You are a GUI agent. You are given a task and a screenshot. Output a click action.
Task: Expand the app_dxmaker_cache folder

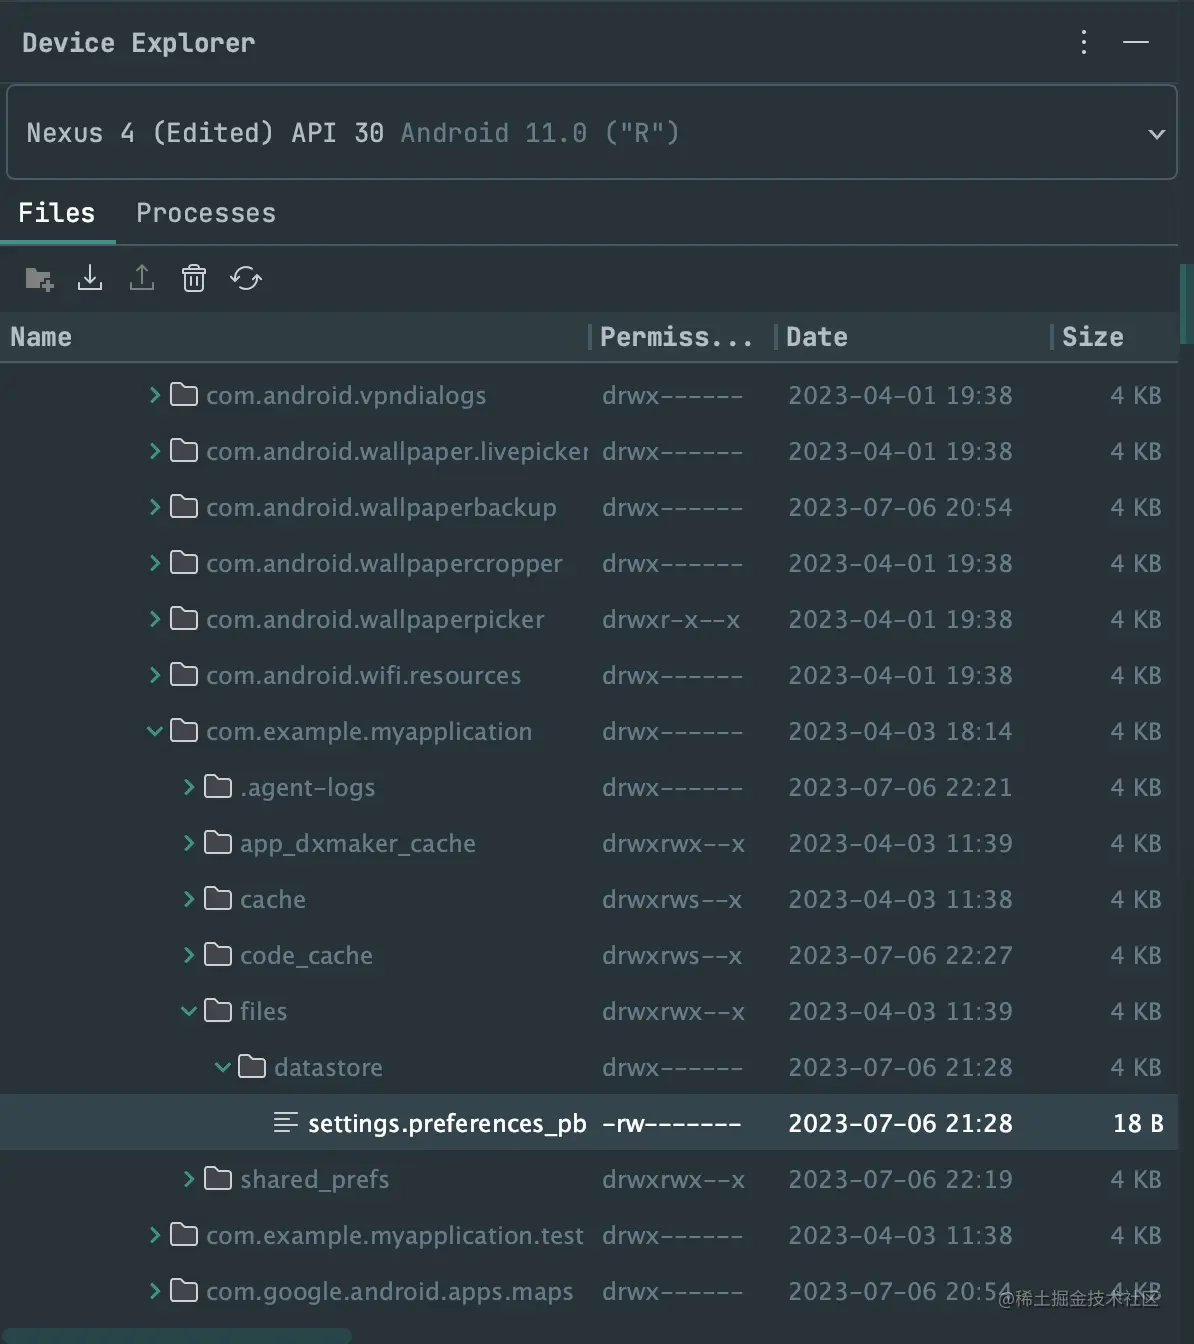(x=189, y=843)
